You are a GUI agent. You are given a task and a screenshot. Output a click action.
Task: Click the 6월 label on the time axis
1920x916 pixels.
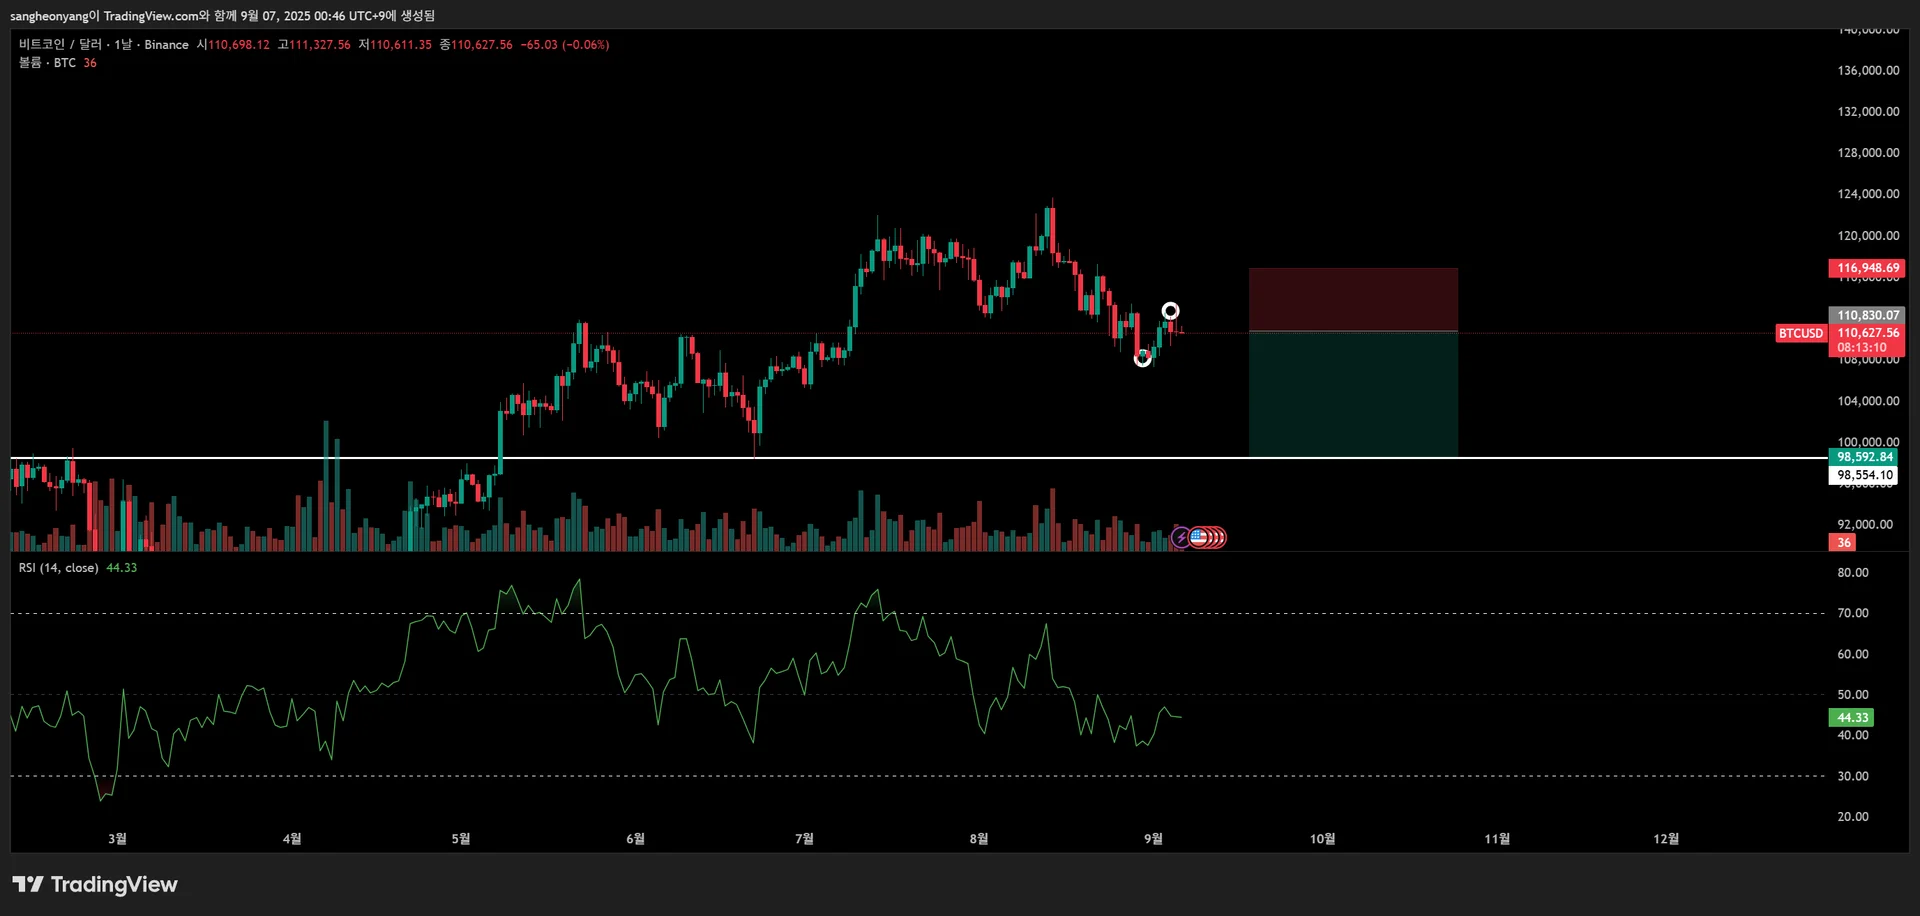[635, 838]
